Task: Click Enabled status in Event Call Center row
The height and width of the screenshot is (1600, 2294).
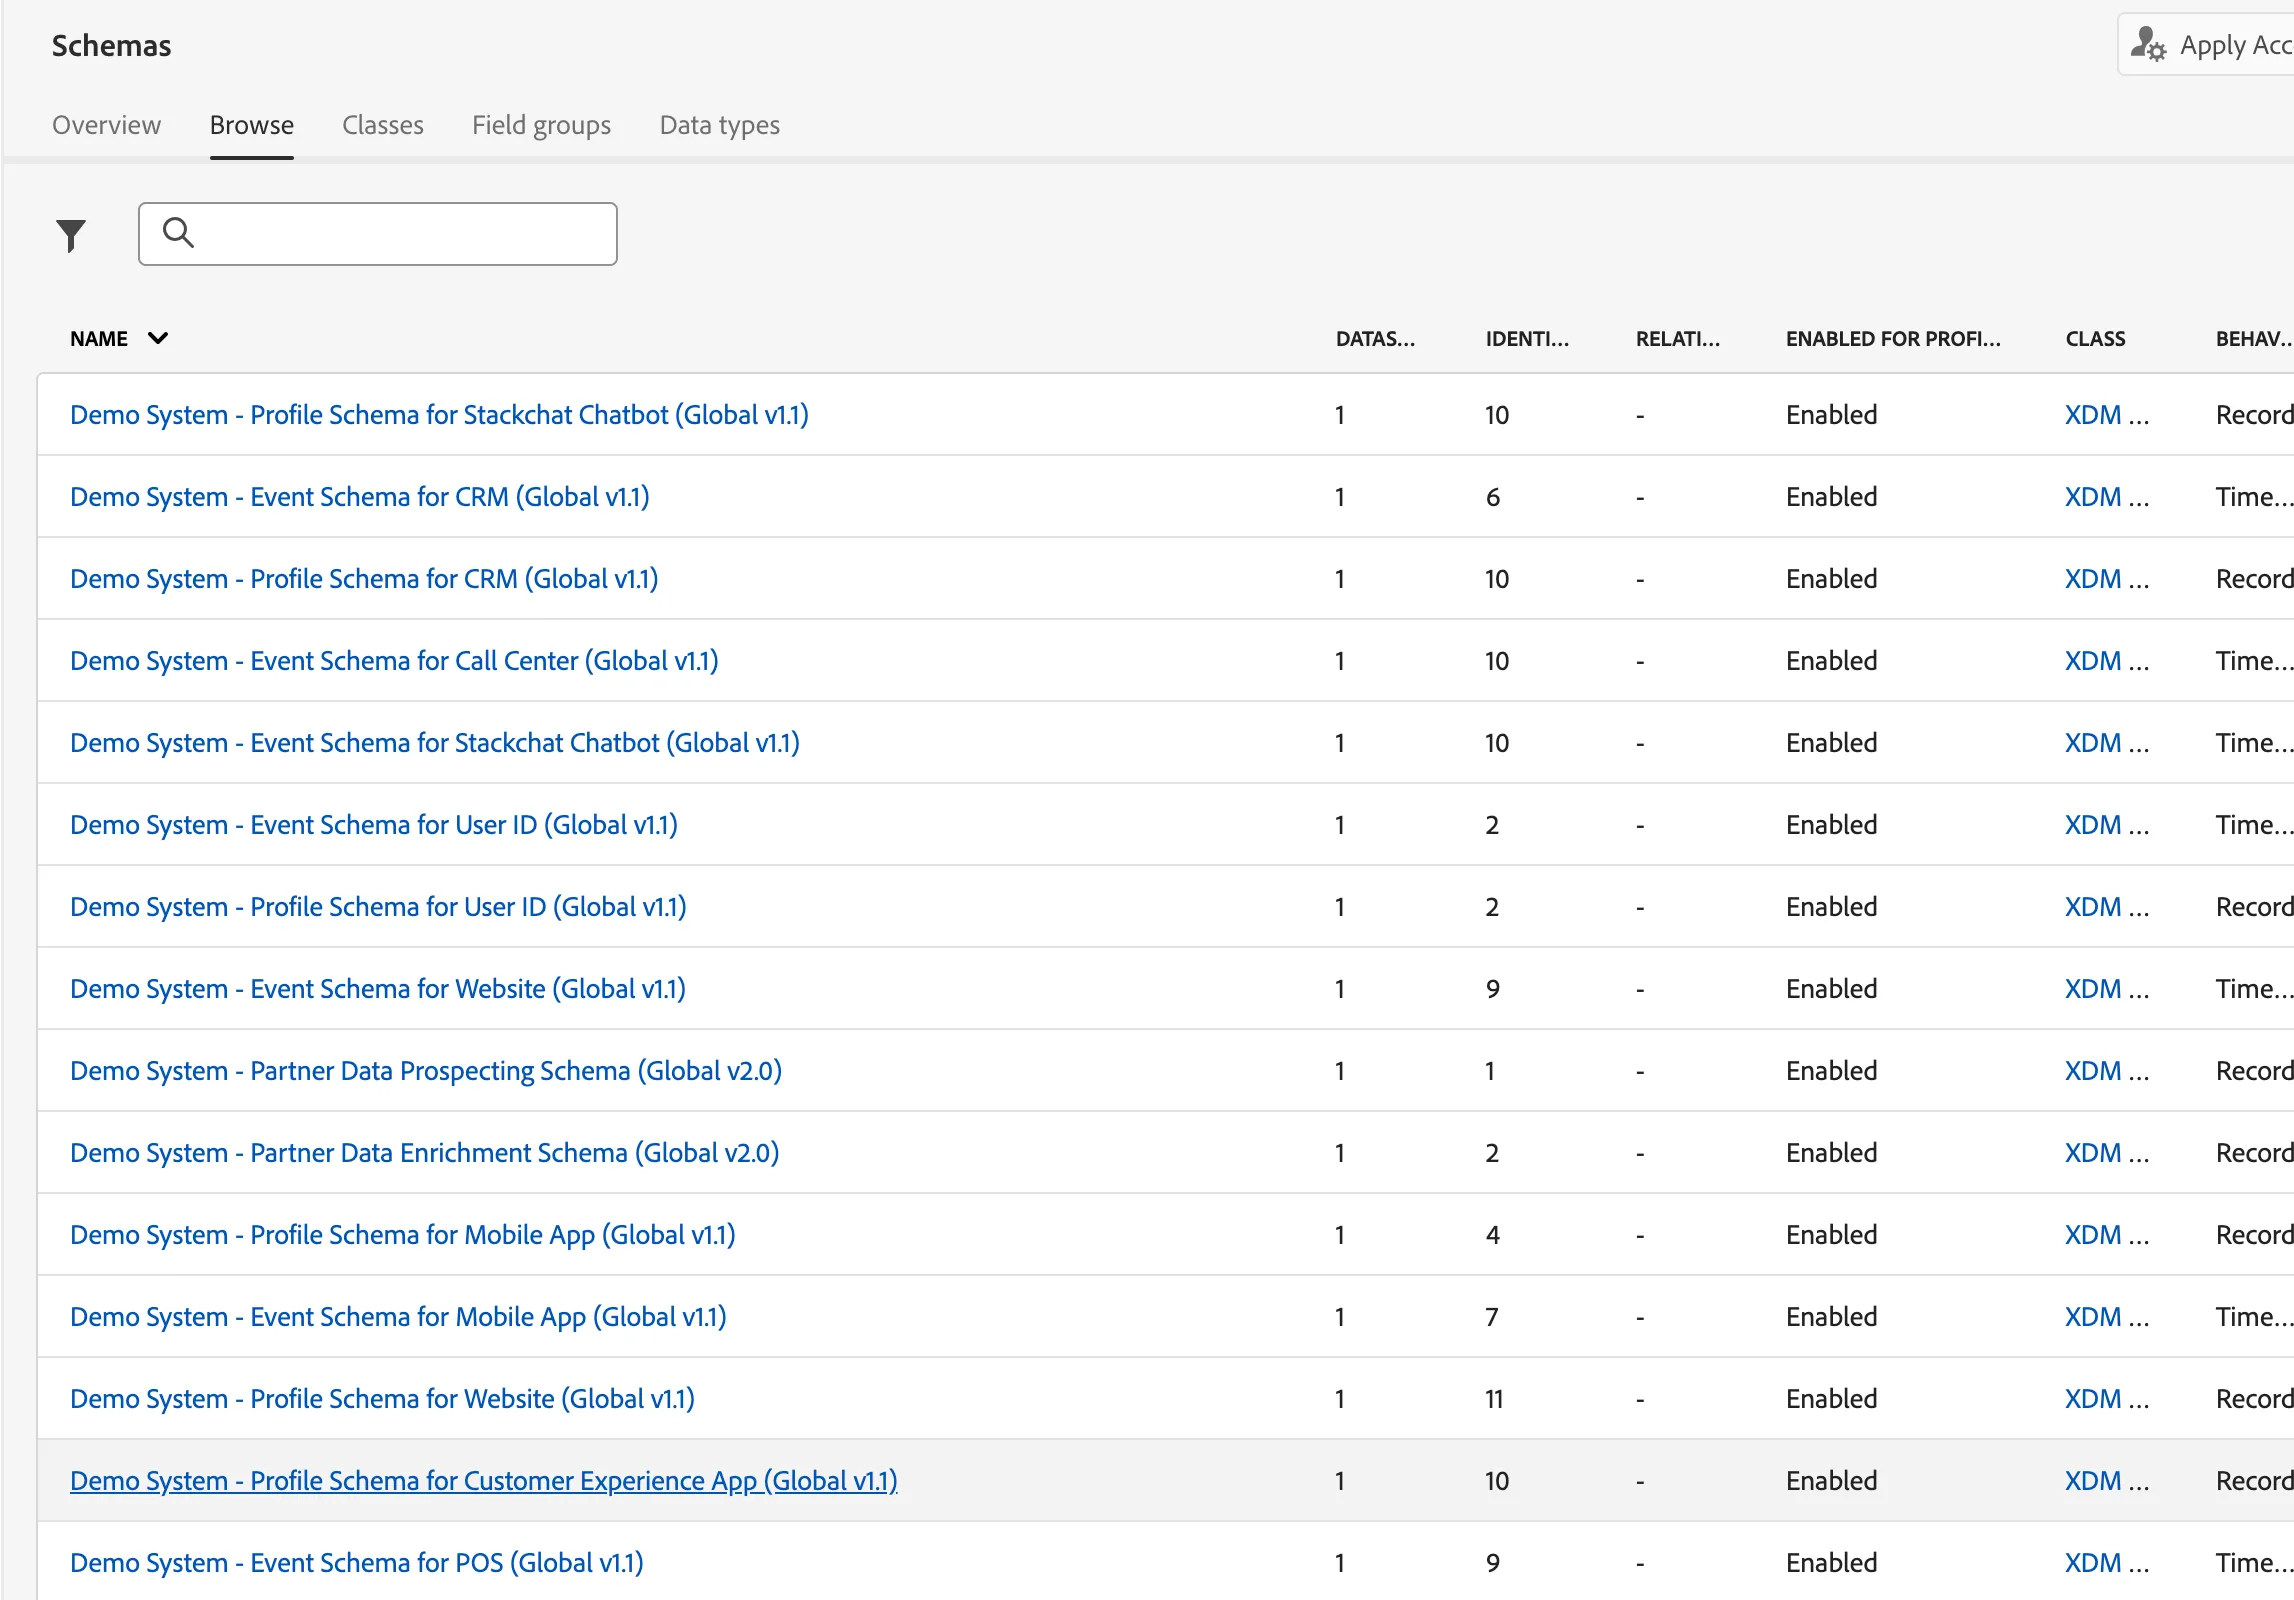Action: click(1831, 661)
